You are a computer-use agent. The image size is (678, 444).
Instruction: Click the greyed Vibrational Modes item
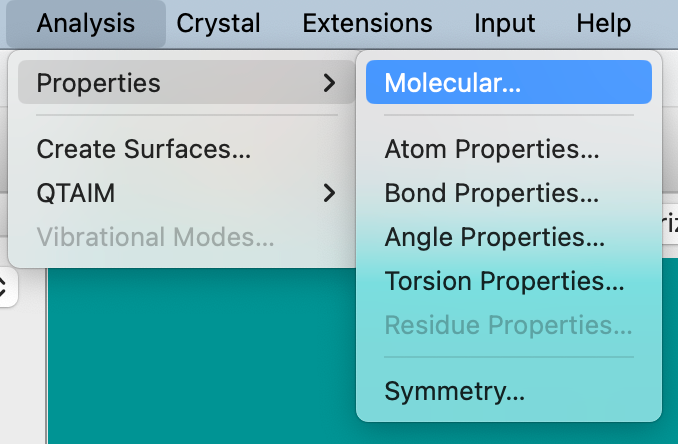click(x=155, y=236)
